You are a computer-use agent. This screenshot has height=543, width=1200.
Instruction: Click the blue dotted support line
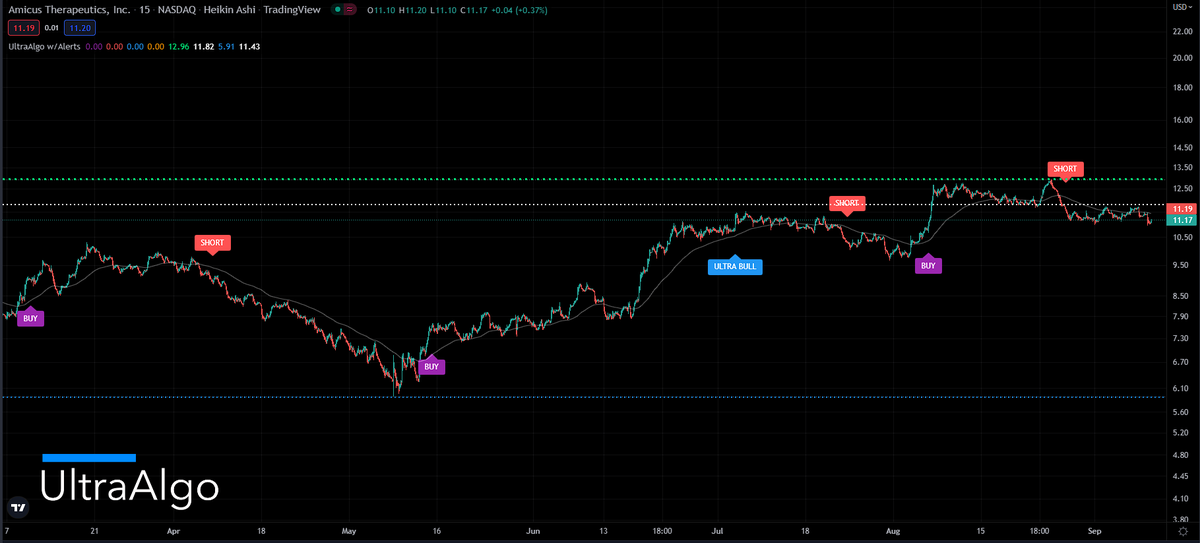[x=583, y=397]
